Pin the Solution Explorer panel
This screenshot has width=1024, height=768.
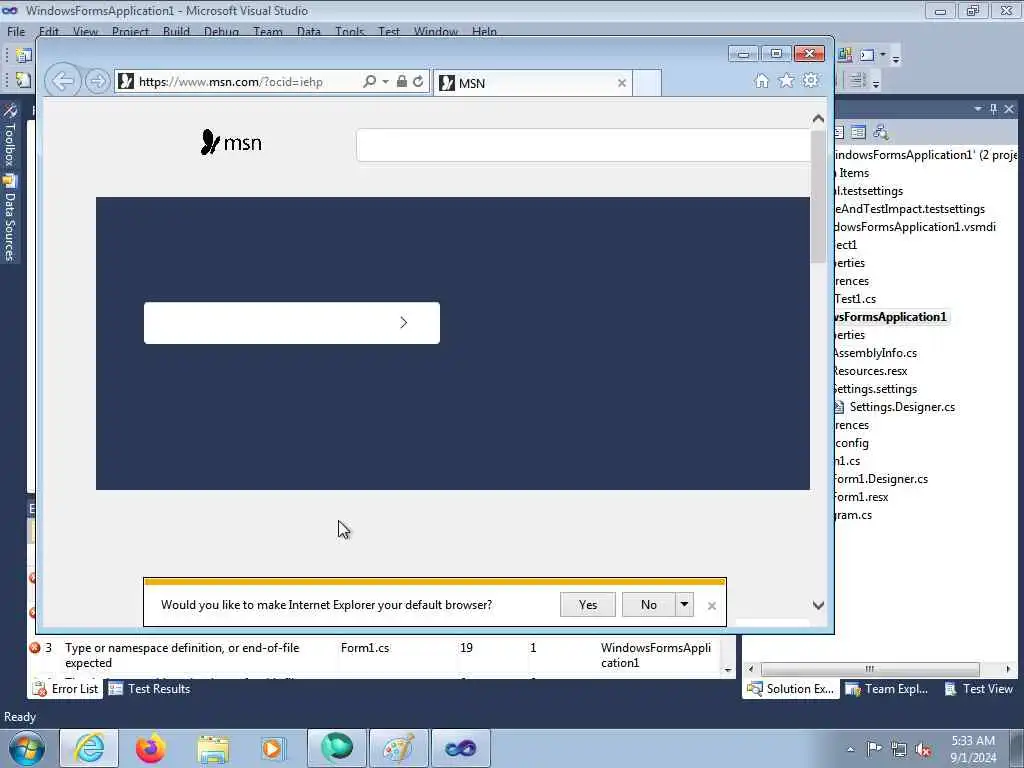(993, 109)
